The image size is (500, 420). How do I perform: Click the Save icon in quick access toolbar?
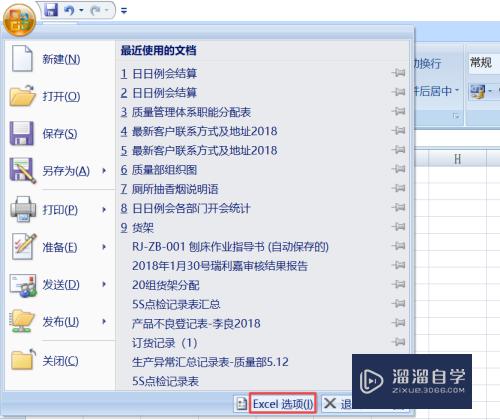(51, 10)
